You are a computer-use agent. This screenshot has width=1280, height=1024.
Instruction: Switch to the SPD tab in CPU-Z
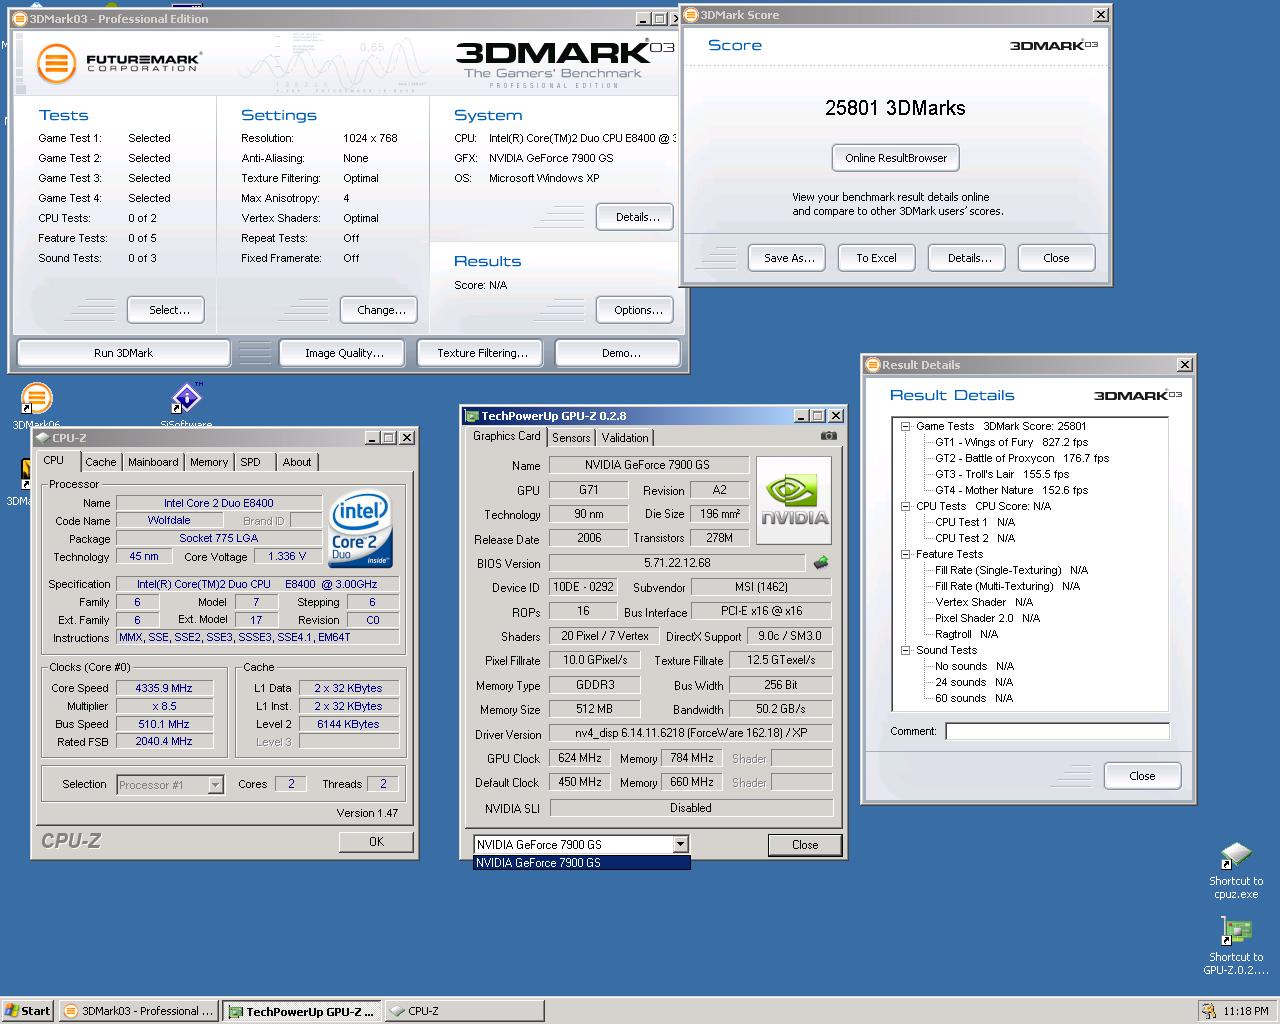[251, 462]
